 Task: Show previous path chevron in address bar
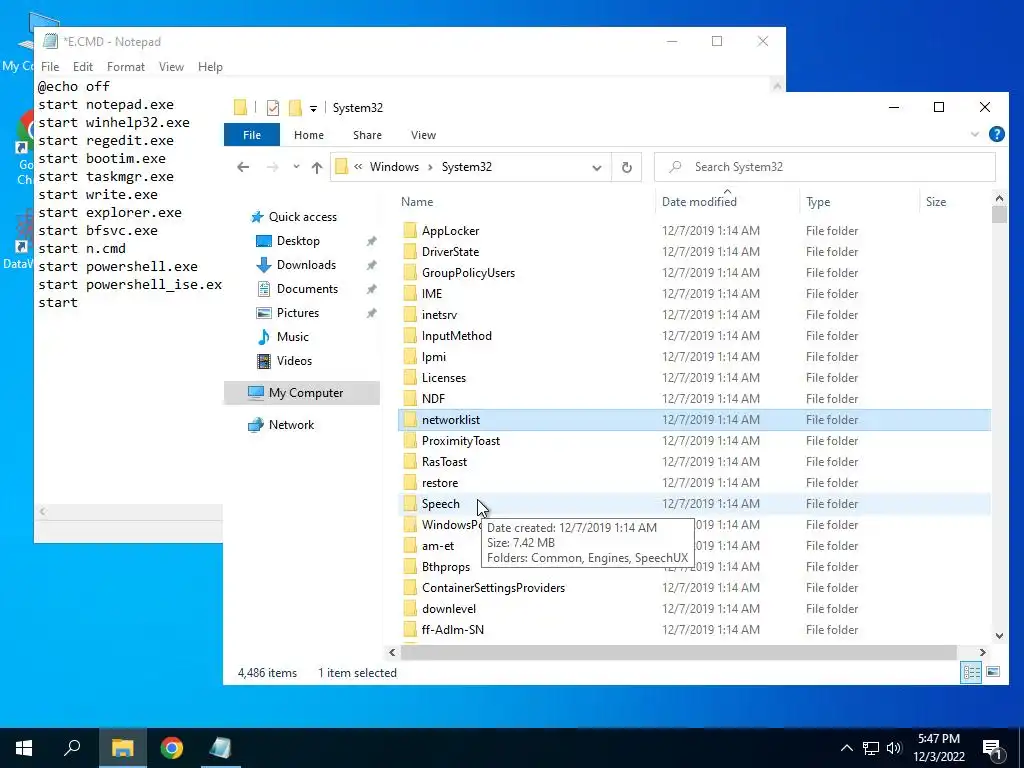pyautogui.click(x=358, y=167)
